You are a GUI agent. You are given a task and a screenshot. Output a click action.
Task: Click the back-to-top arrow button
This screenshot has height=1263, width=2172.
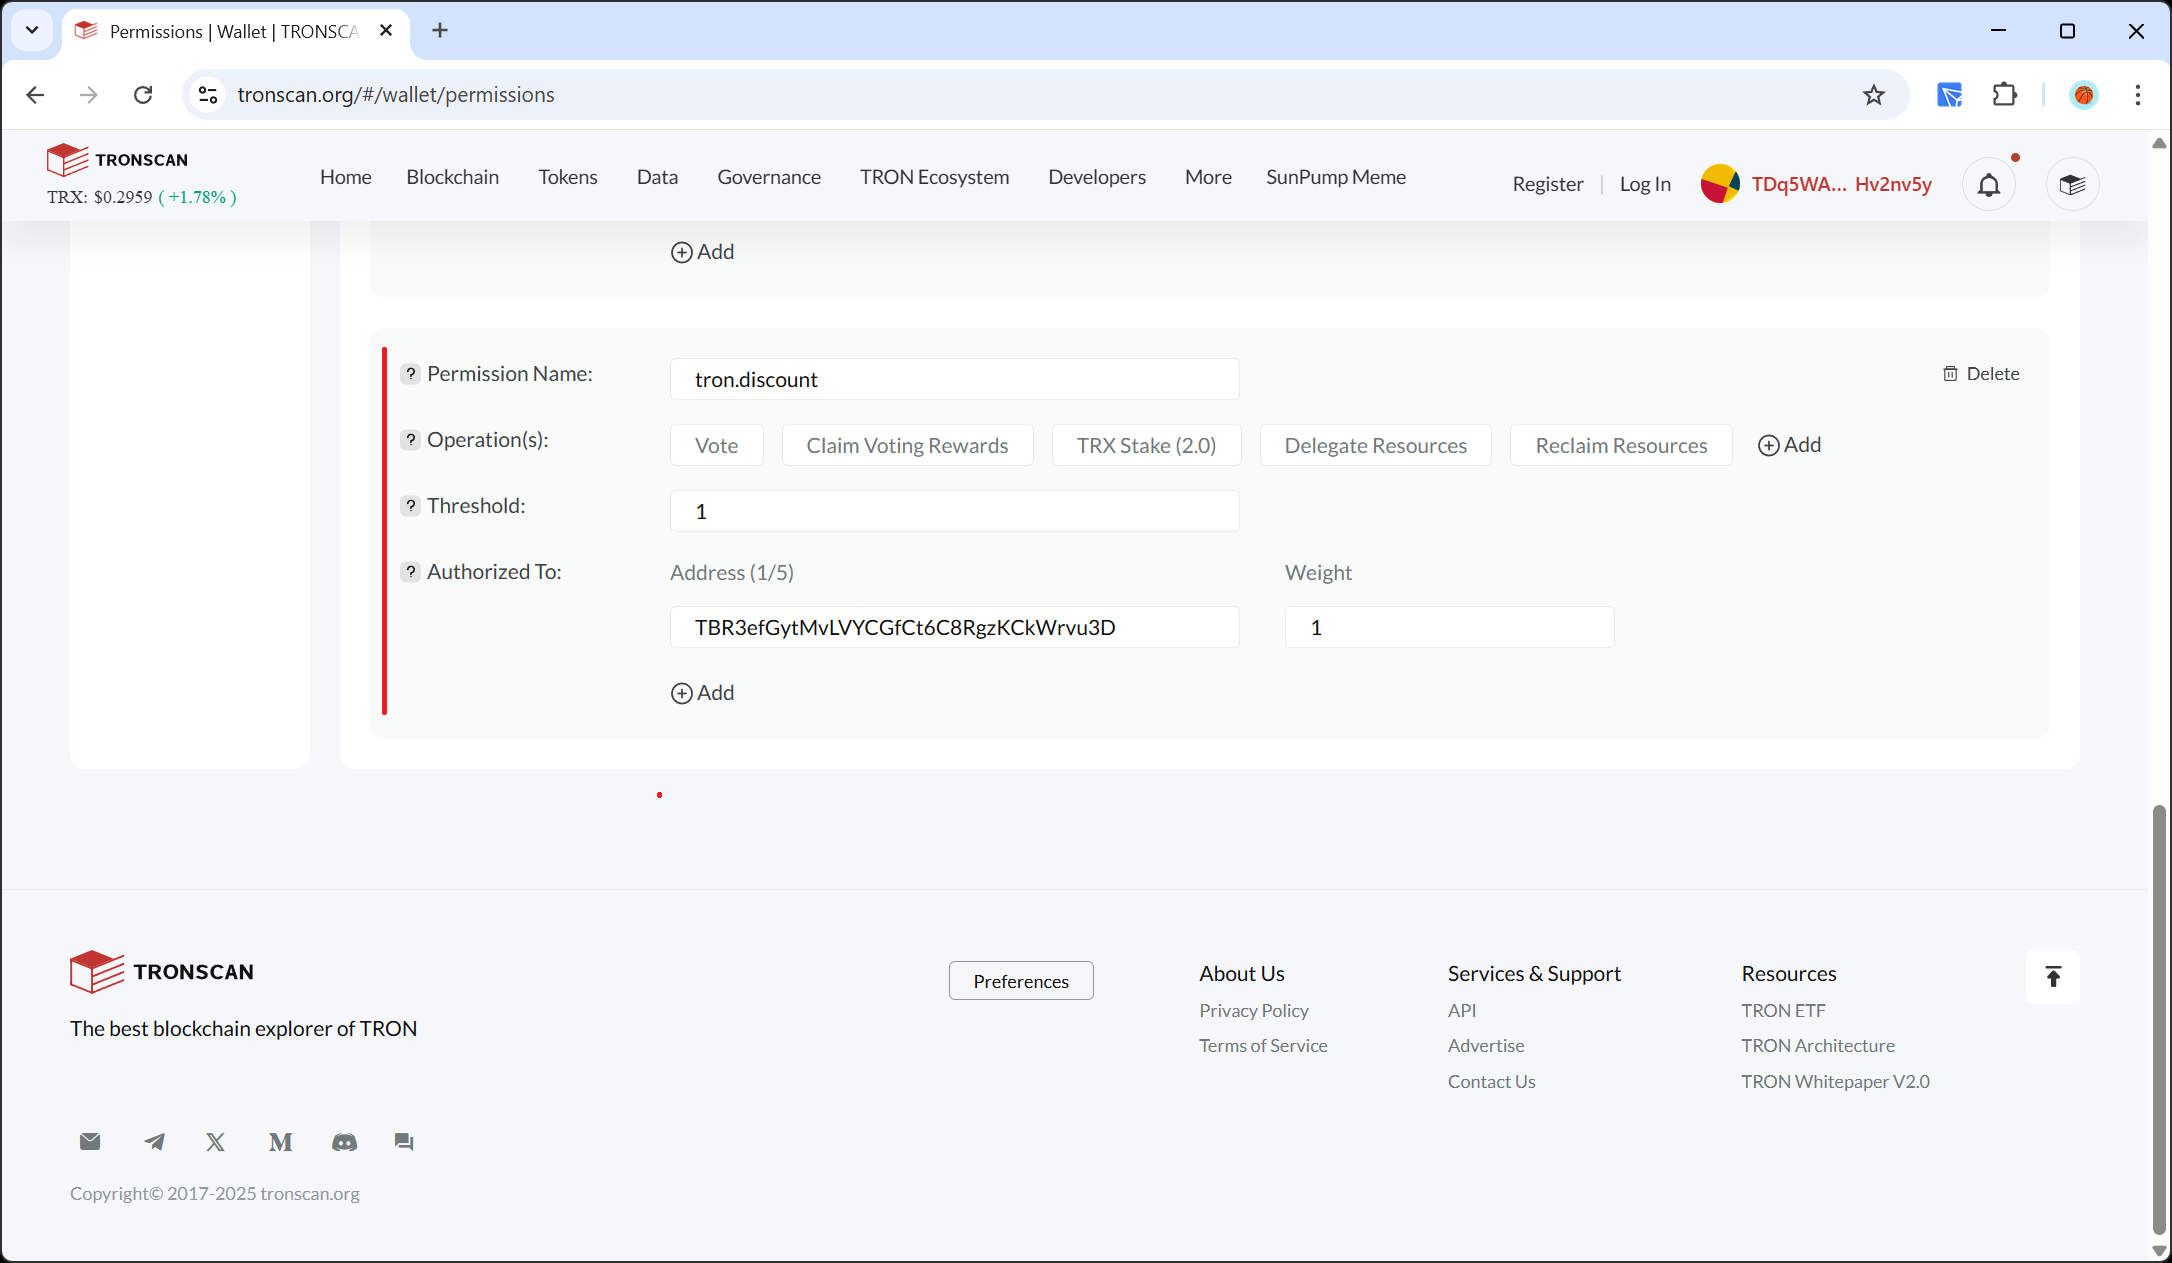tap(2053, 977)
